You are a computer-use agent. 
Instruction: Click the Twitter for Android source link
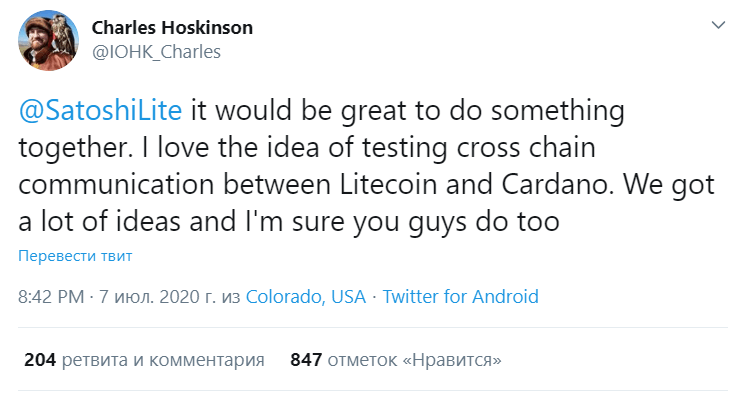click(461, 296)
